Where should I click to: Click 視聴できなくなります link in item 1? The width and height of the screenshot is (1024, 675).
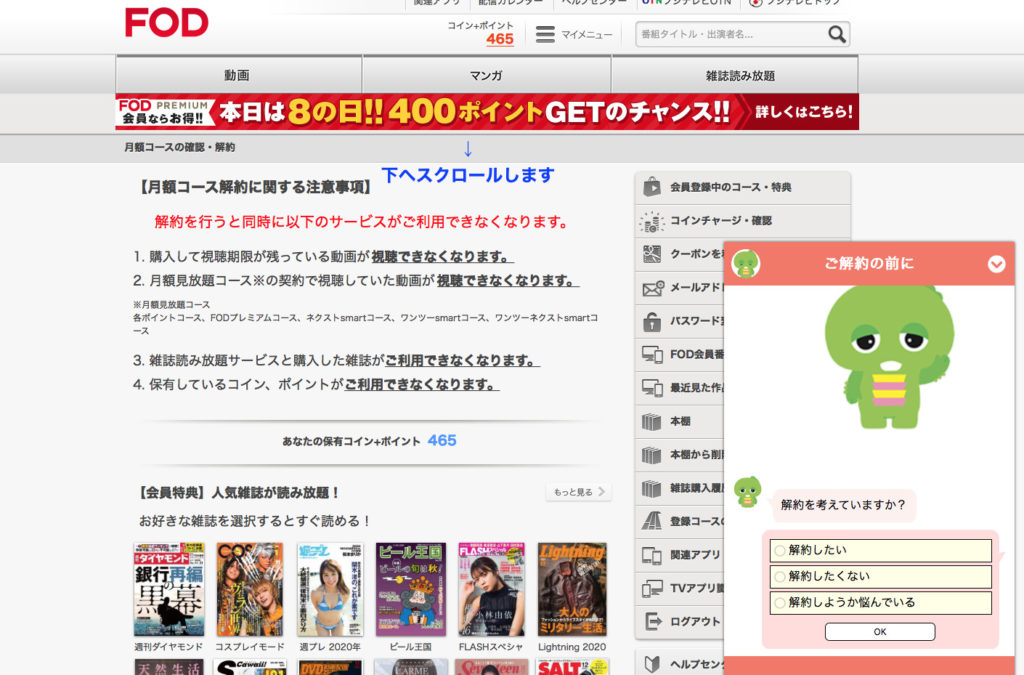(x=442, y=257)
